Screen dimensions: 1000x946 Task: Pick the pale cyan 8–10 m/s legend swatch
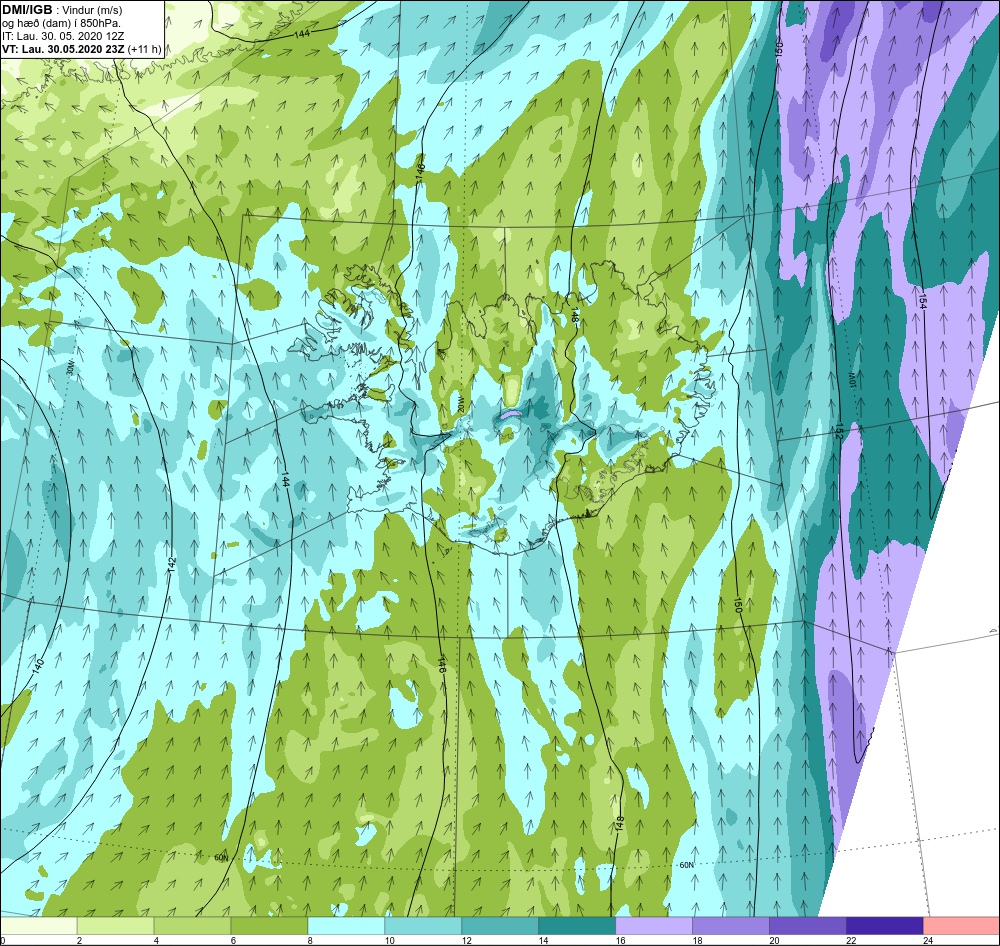346,924
